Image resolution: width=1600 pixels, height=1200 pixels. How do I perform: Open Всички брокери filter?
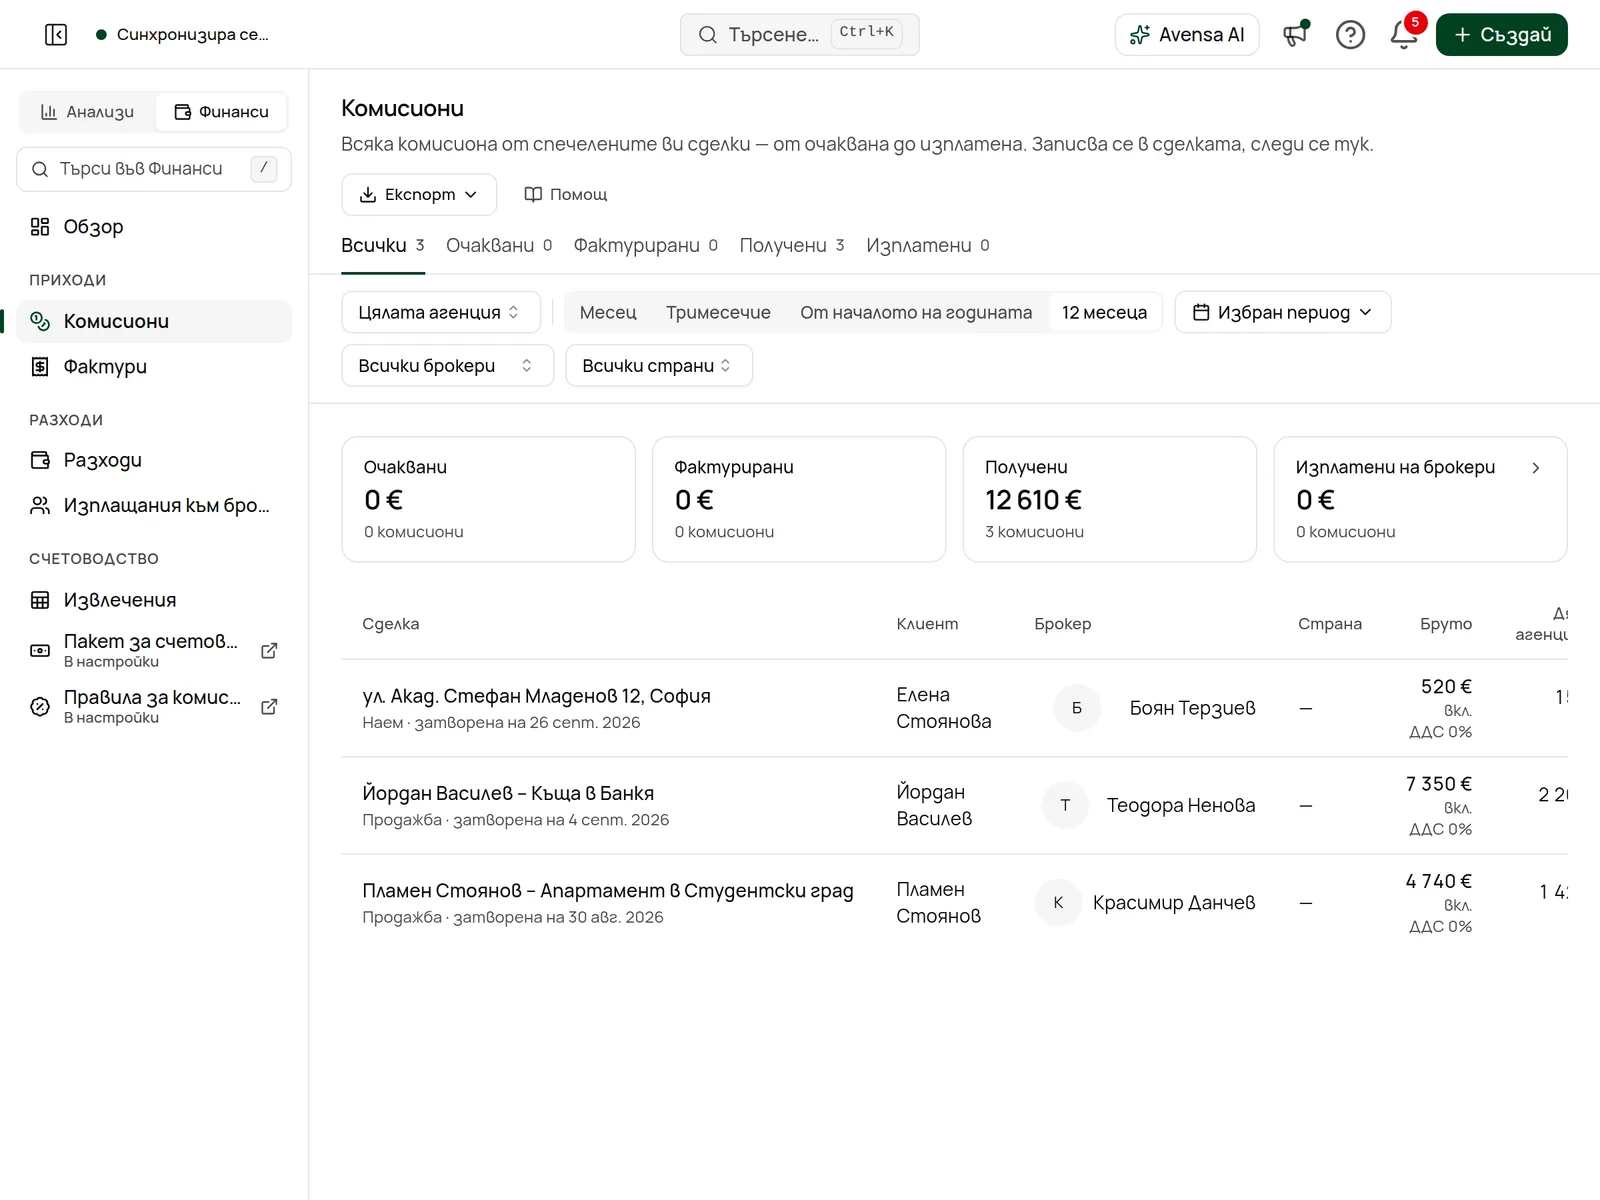click(448, 366)
